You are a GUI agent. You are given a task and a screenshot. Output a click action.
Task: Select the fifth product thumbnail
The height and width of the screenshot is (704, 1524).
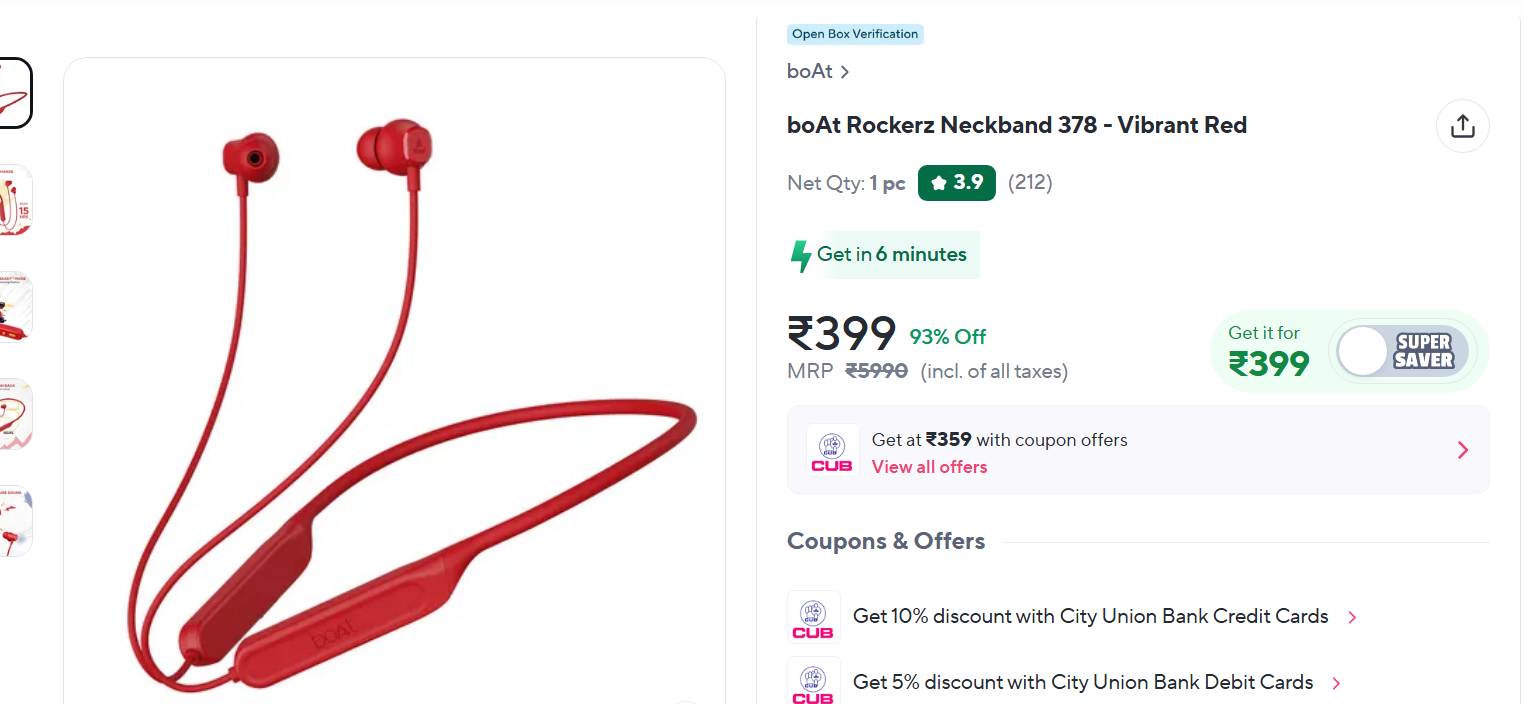point(14,521)
